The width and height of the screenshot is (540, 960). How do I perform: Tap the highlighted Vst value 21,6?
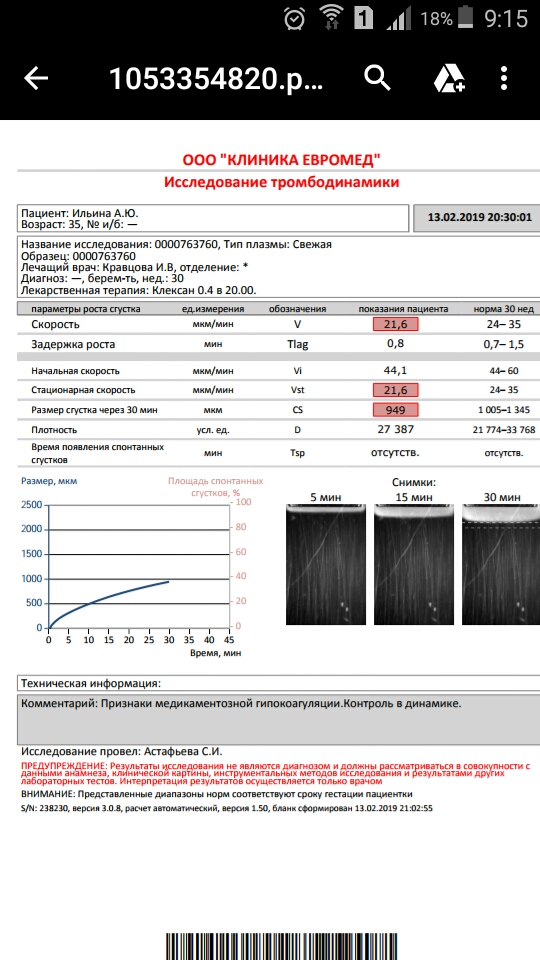pyautogui.click(x=396, y=390)
